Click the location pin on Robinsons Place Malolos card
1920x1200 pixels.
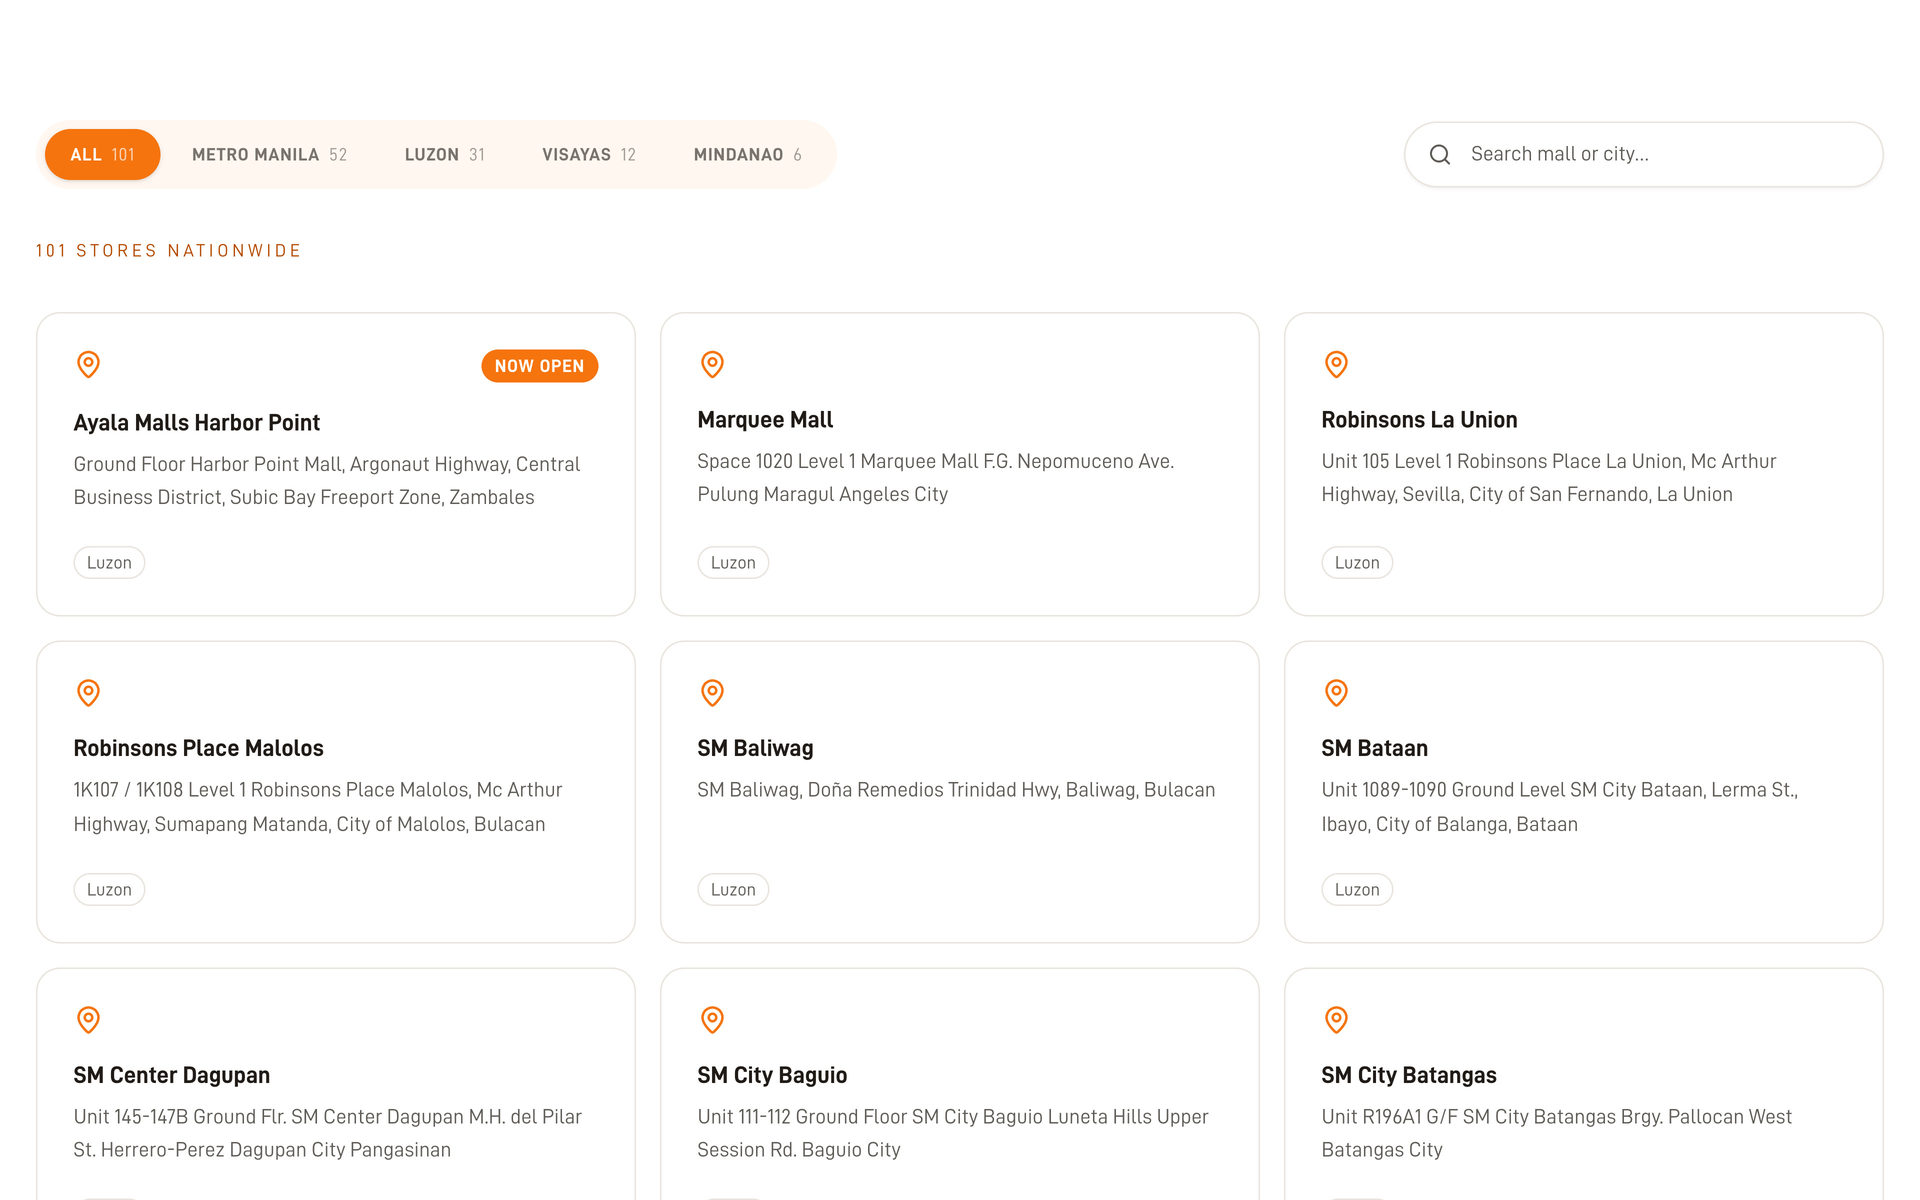click(x=88, y=692)
